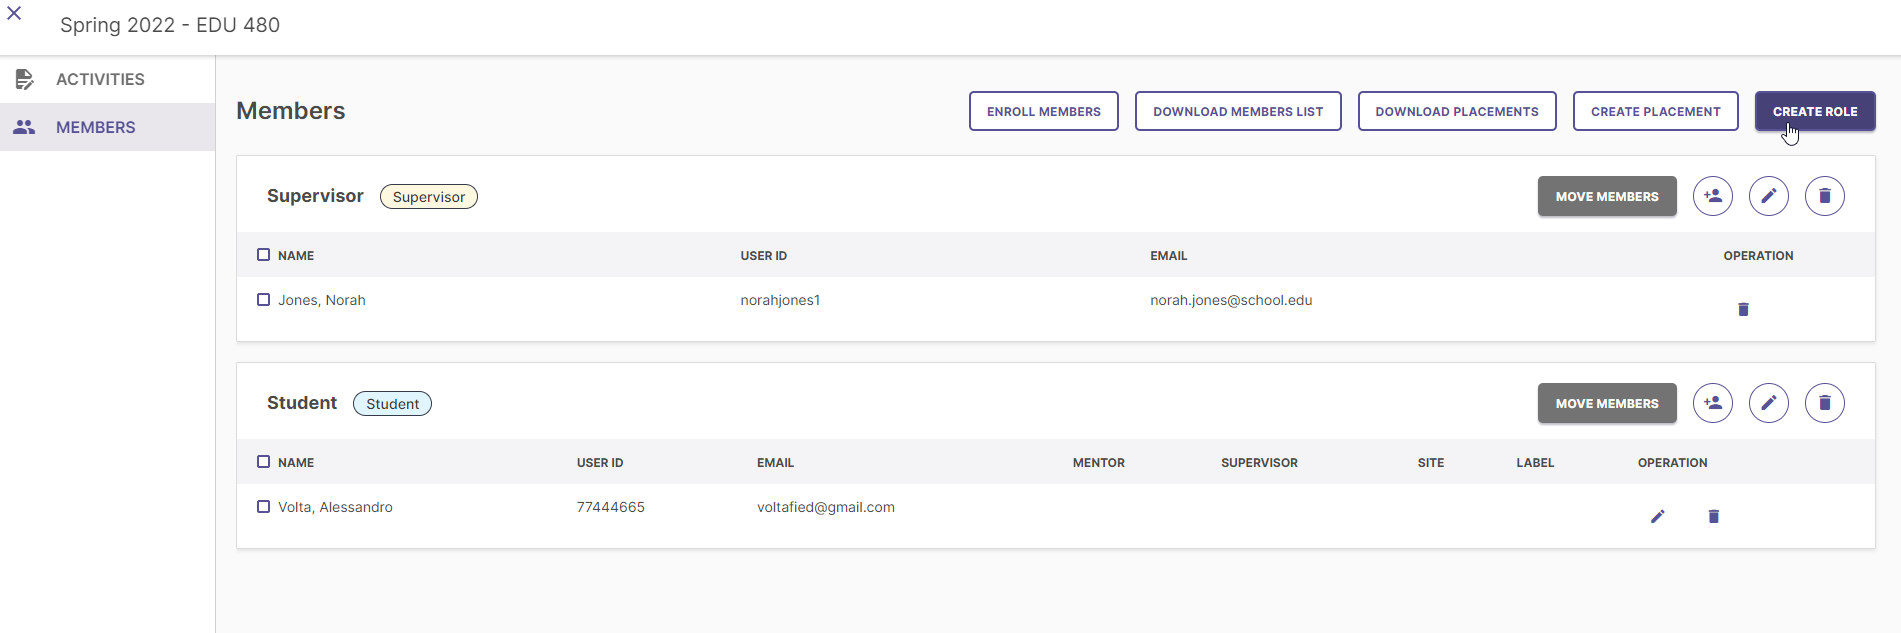Screen dimensions: 1901x633
Task: Delete the Student role with trash icon
Action: coord(1825,403)
